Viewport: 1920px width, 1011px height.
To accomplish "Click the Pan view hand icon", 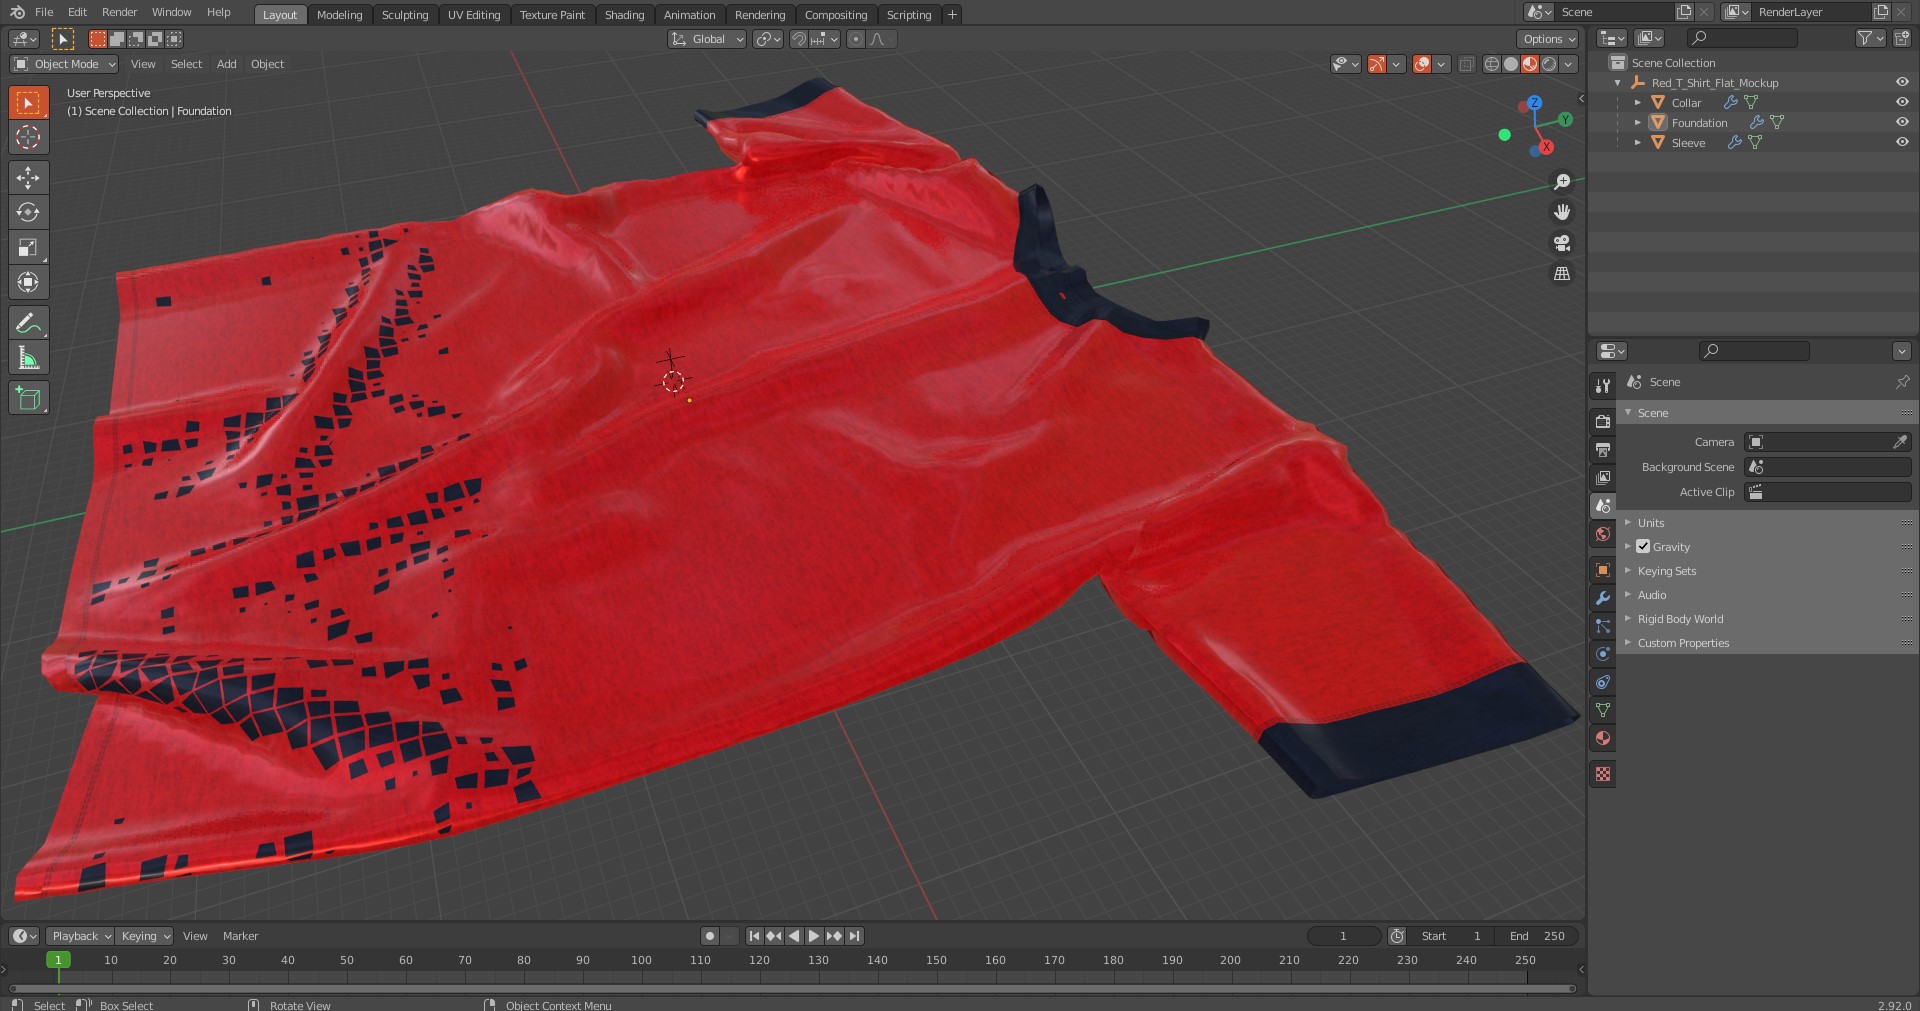I will [x=1562, y=212].
